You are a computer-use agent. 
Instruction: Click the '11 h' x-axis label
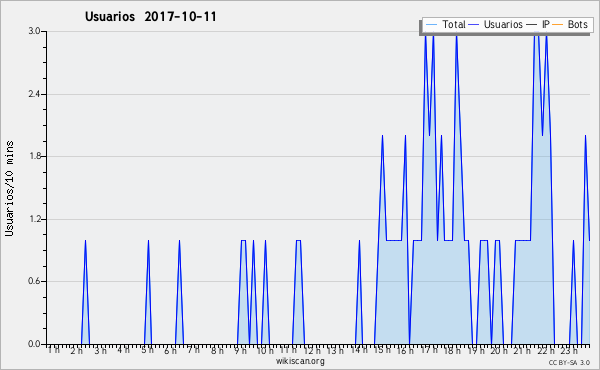coord(288,350)
